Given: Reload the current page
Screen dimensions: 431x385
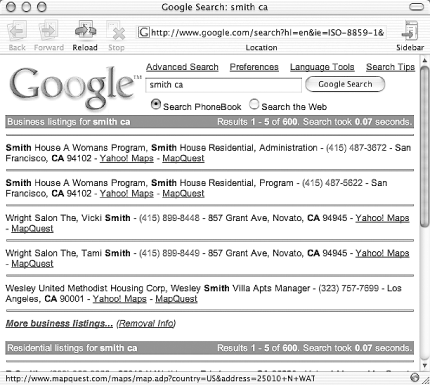Looking at the screenshot, I should click(x=85, y=30).
